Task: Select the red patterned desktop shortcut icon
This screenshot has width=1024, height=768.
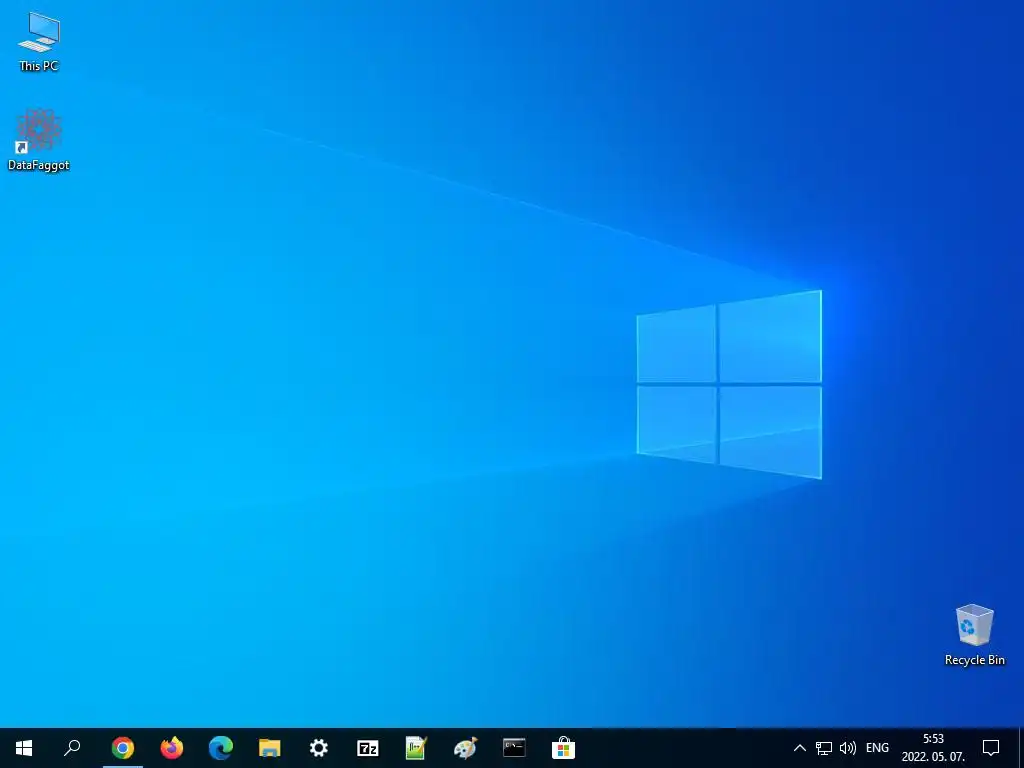Action: pos(39,140)
